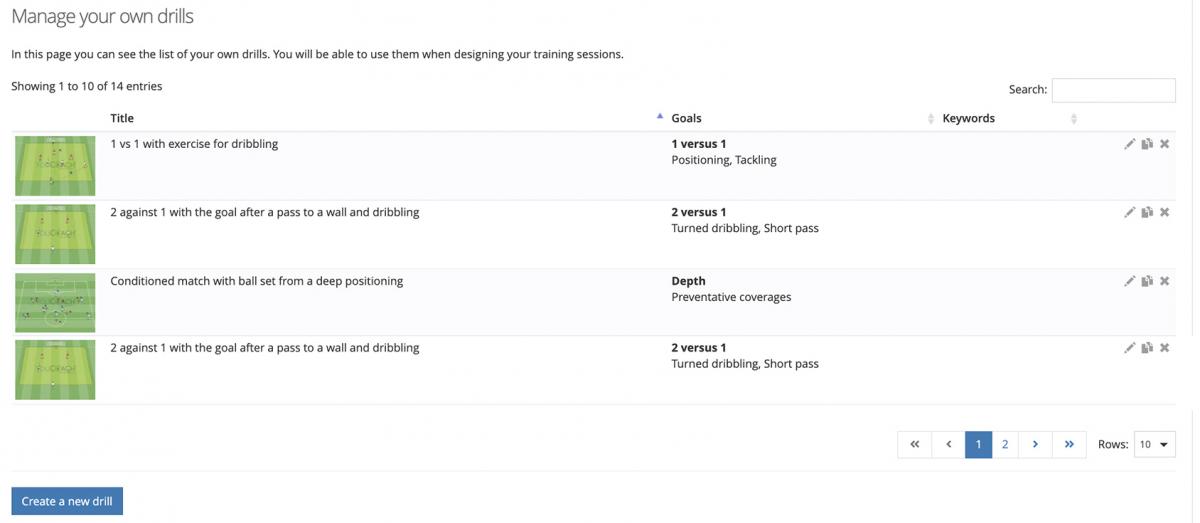Copy the Conditioned match drill
Viewport: 1200px width, 523px height.
click(1147, 281)
